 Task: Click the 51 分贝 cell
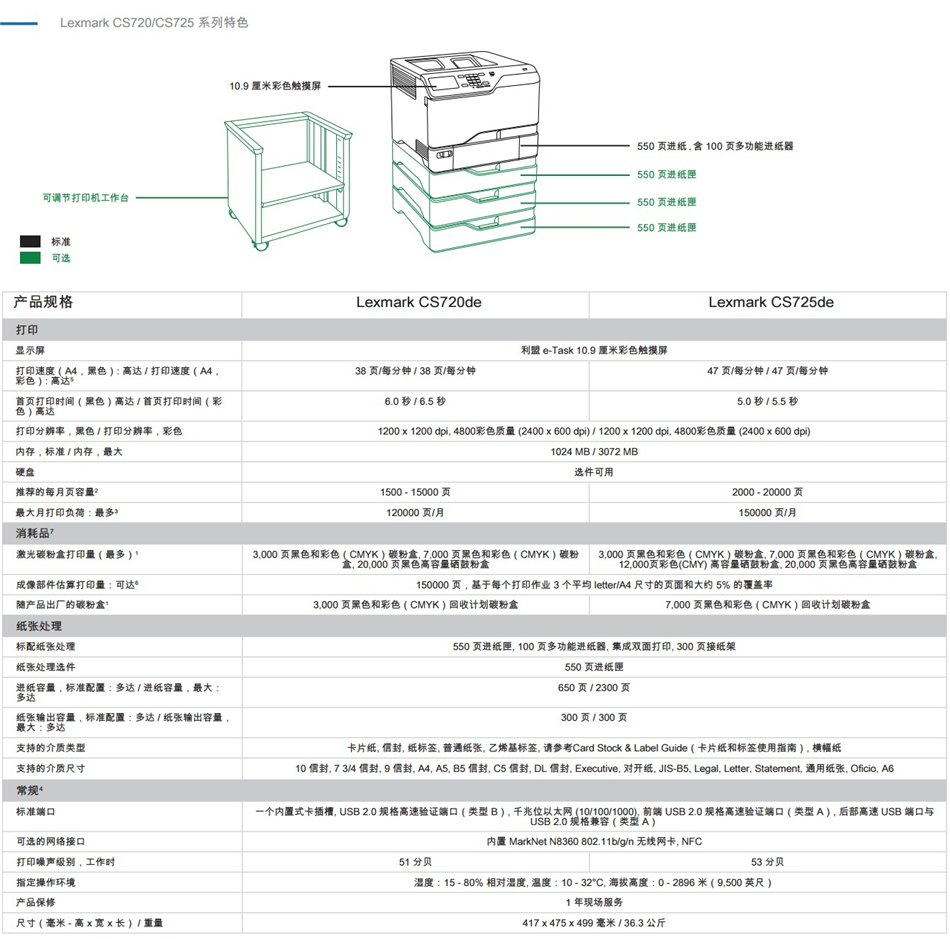[415, 861]
